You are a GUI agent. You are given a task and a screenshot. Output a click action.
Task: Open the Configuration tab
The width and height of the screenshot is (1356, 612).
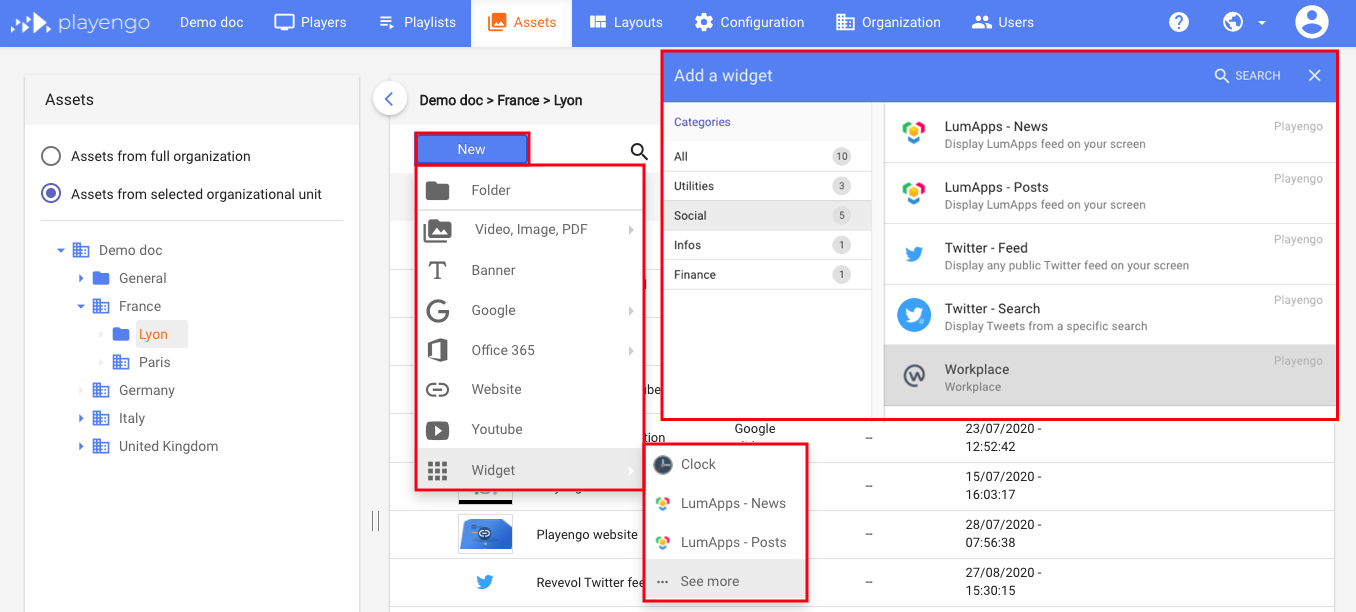tap(749, 22)
